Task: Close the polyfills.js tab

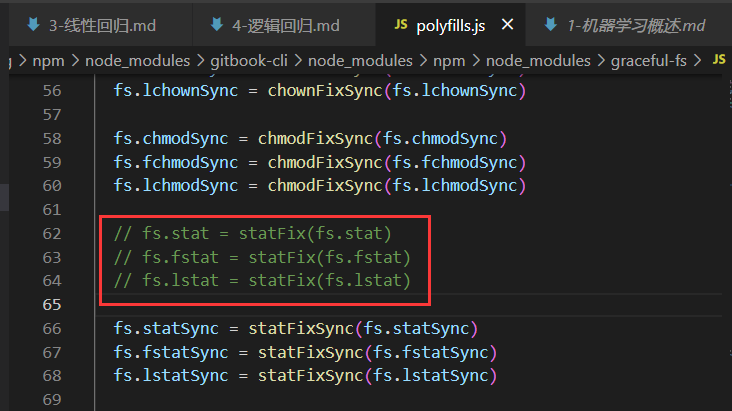Action: (507, 24)
